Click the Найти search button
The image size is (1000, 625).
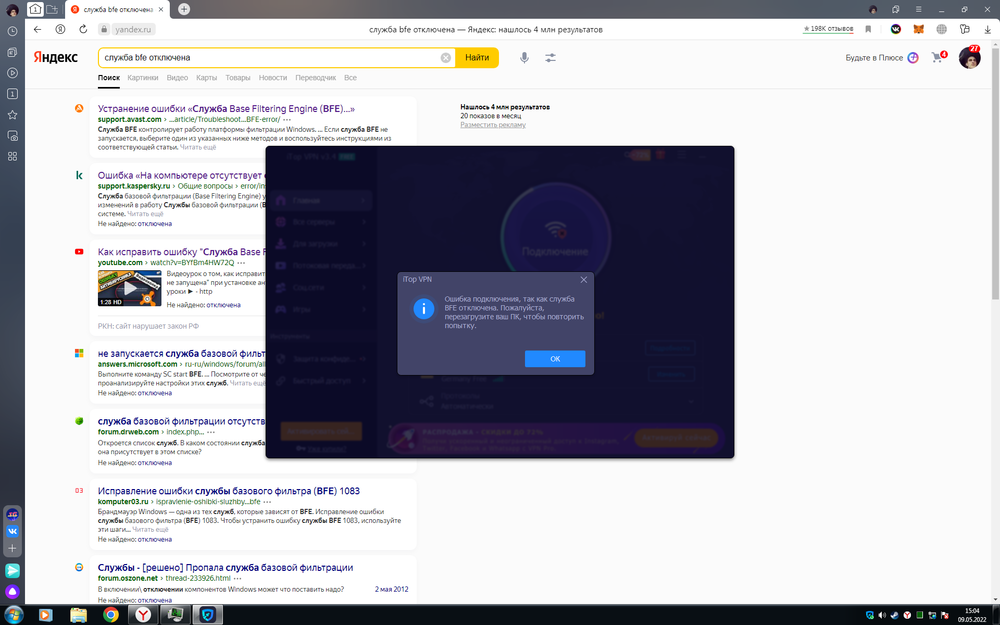[x=477, y=57]
